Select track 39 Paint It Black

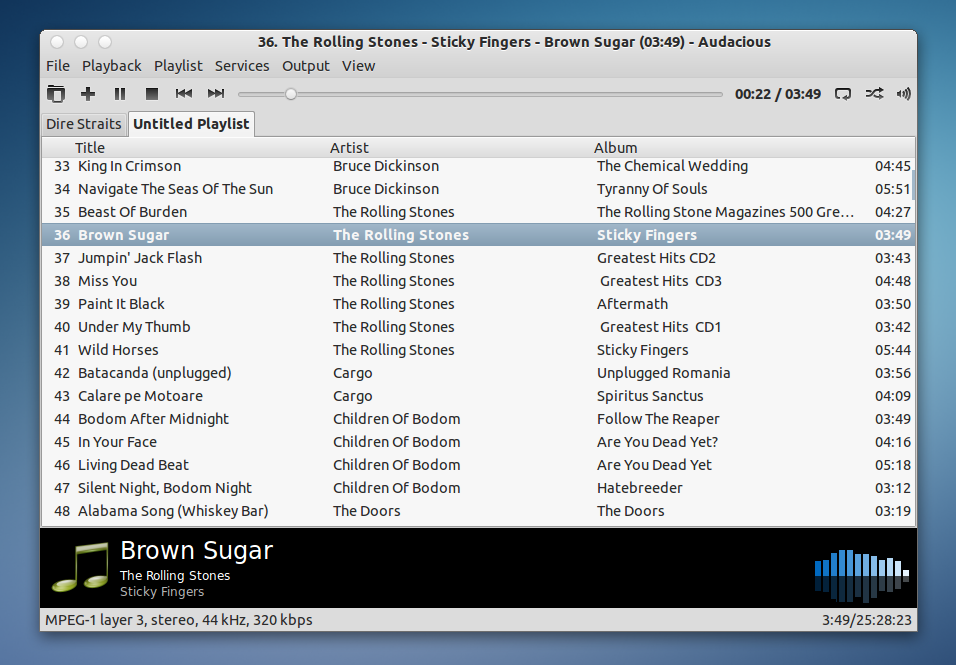479,304
